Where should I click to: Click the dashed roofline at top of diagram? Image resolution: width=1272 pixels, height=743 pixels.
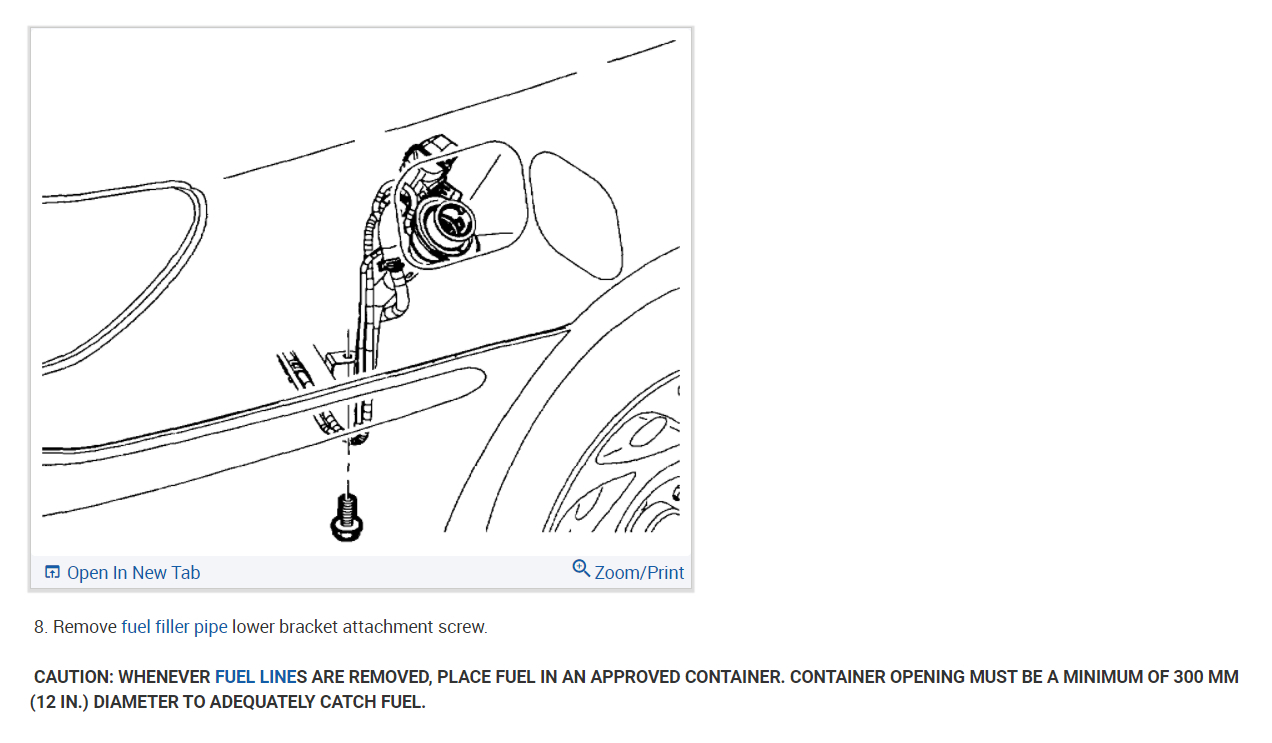tap(450, 108)
